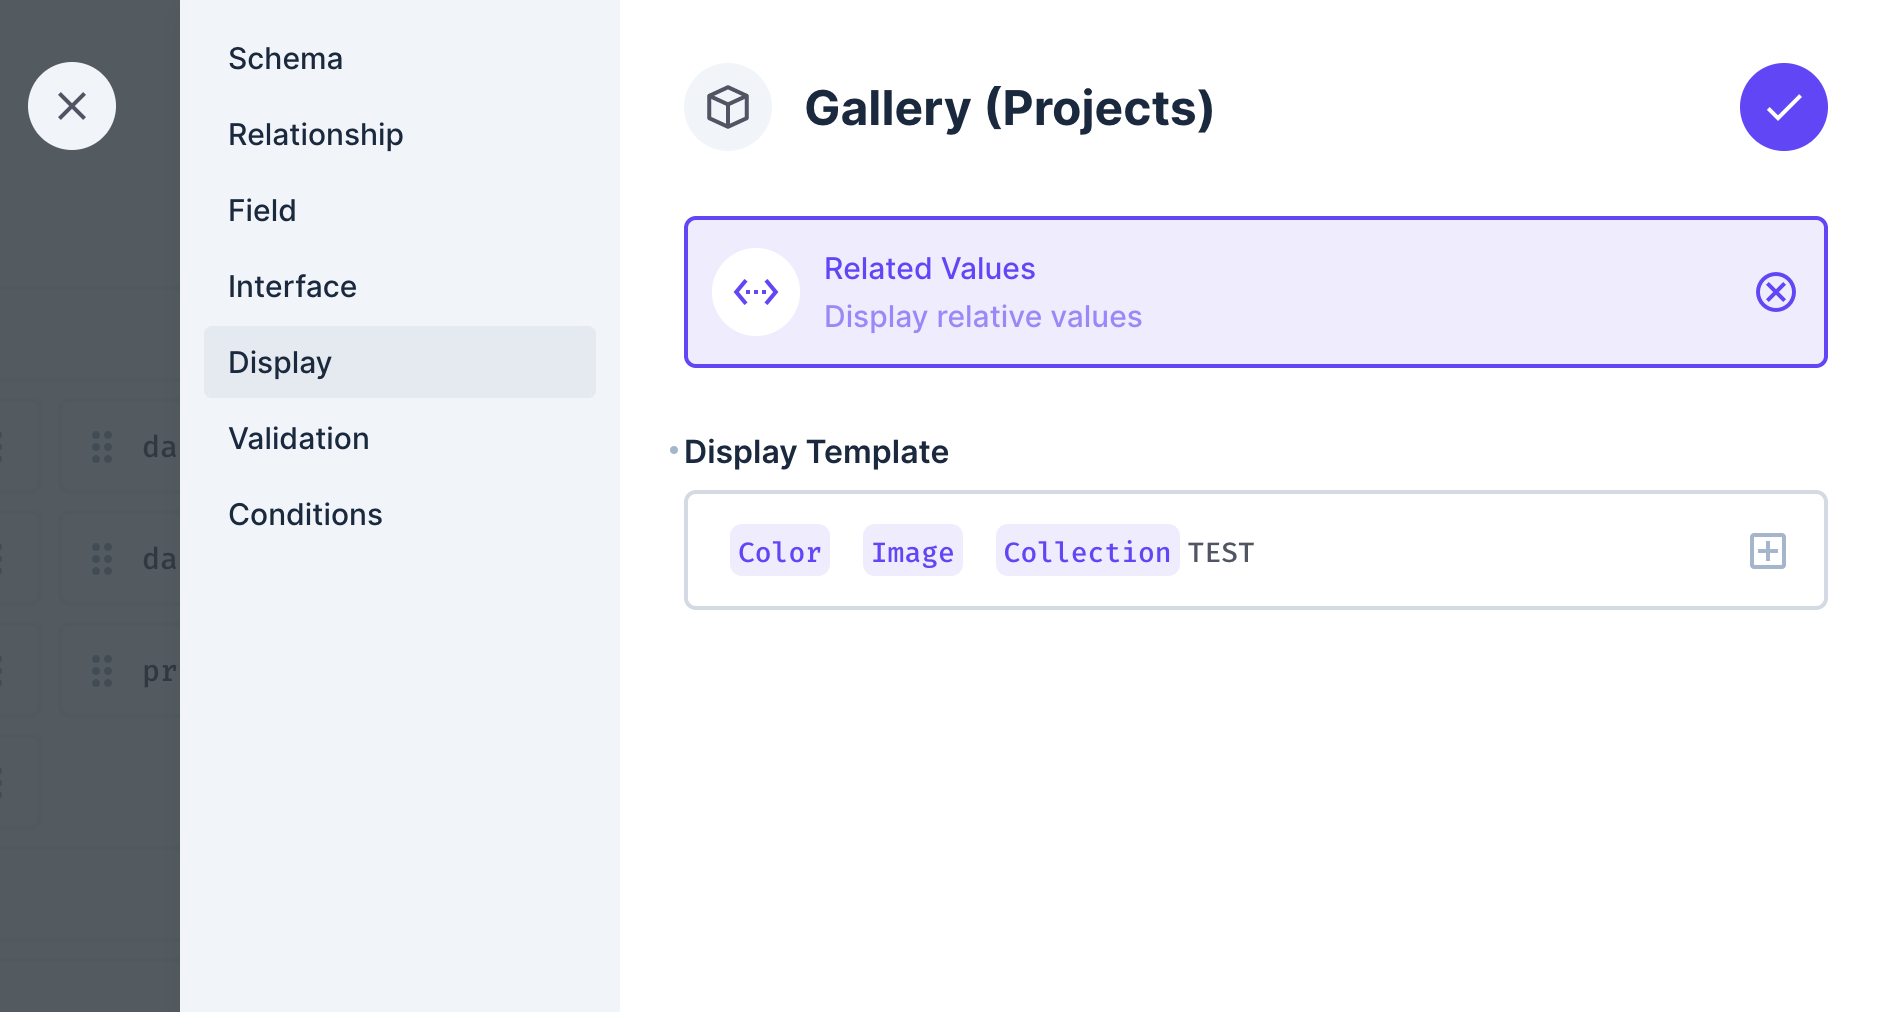Click the TEST text in the display template
The height and width of the screenshot is (1012, 1884).
(1222, 551)
